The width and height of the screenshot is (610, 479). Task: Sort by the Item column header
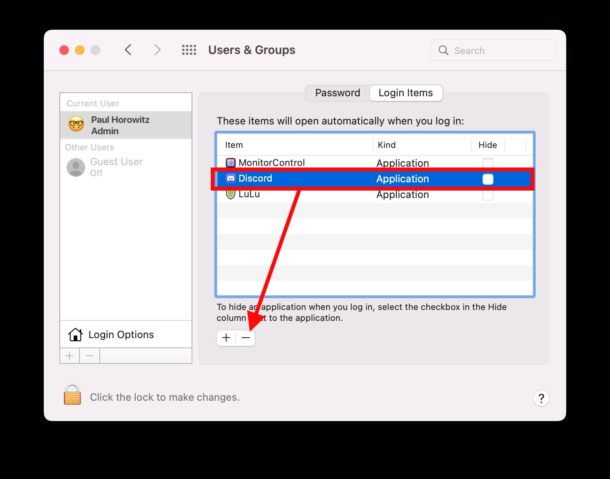pyautogui.click(x=234, y=145)
